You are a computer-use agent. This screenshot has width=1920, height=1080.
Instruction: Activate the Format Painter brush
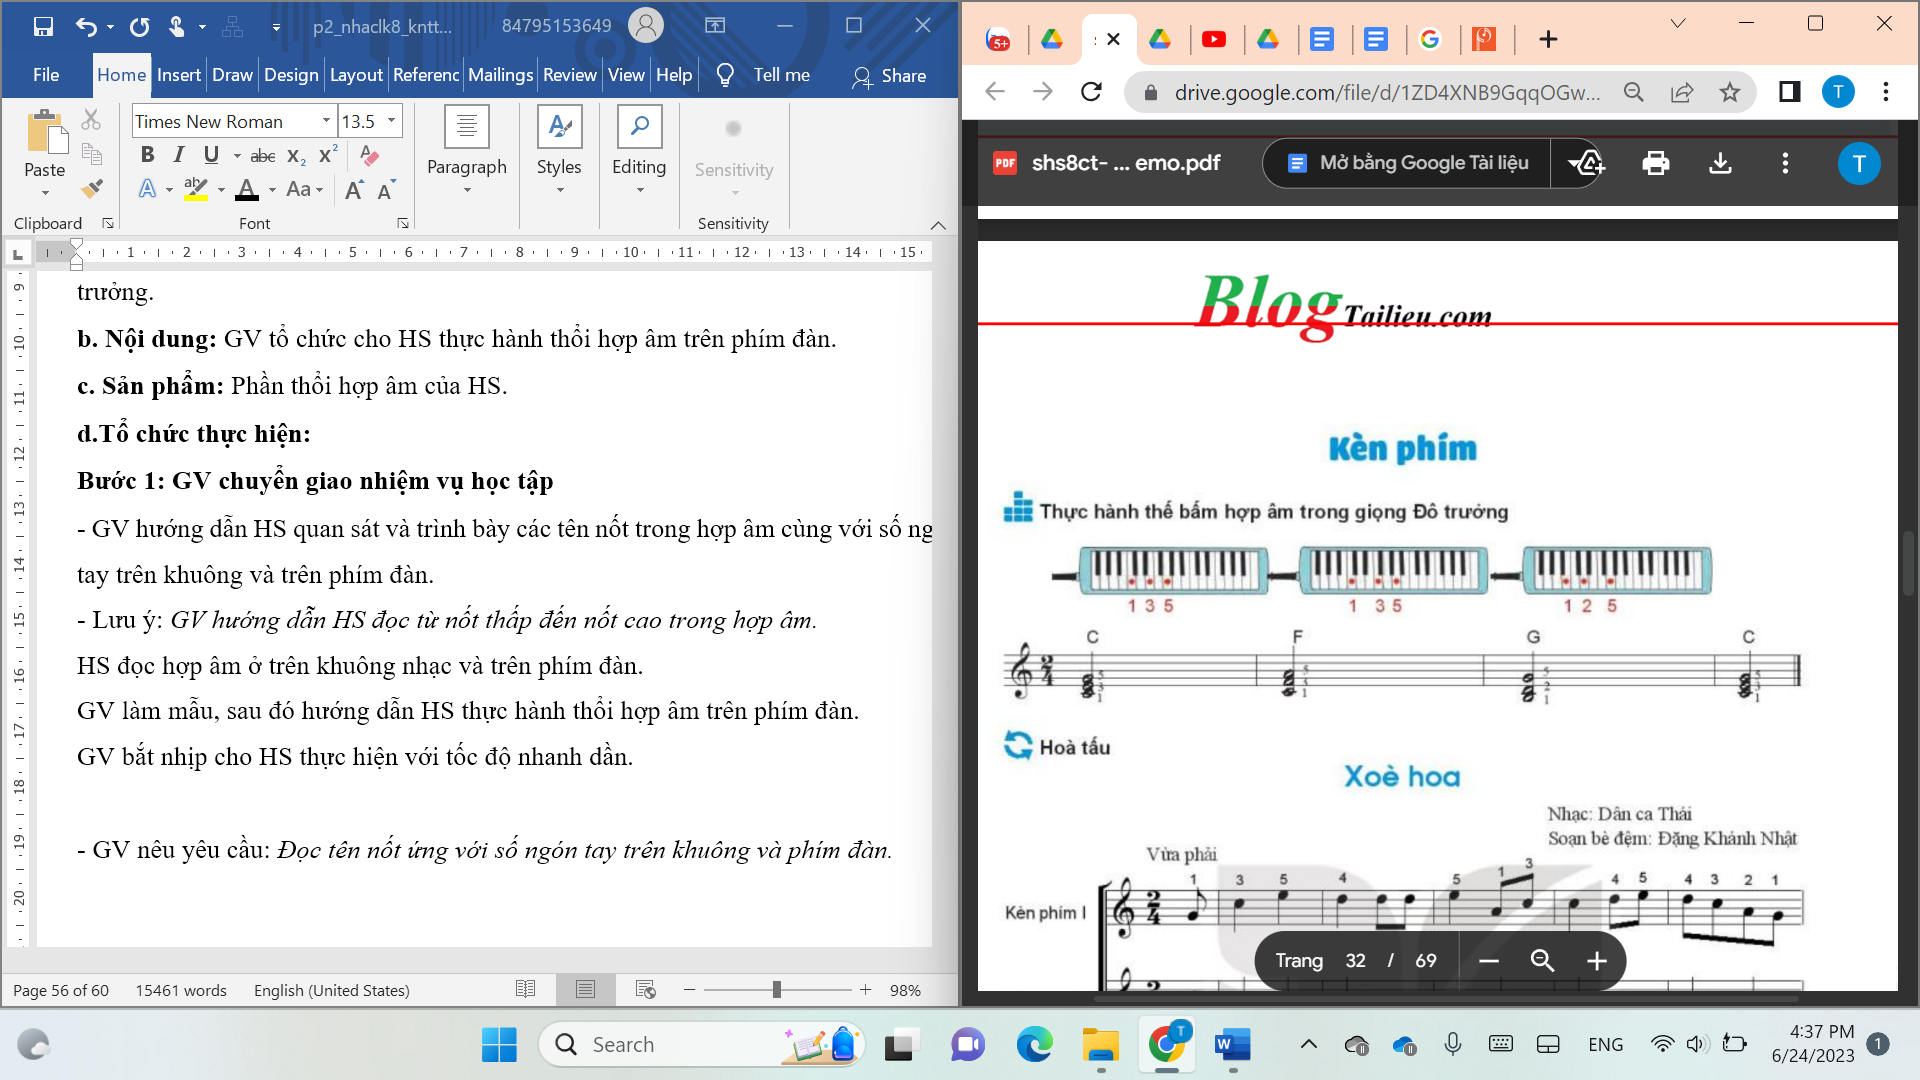pos(91,188)
